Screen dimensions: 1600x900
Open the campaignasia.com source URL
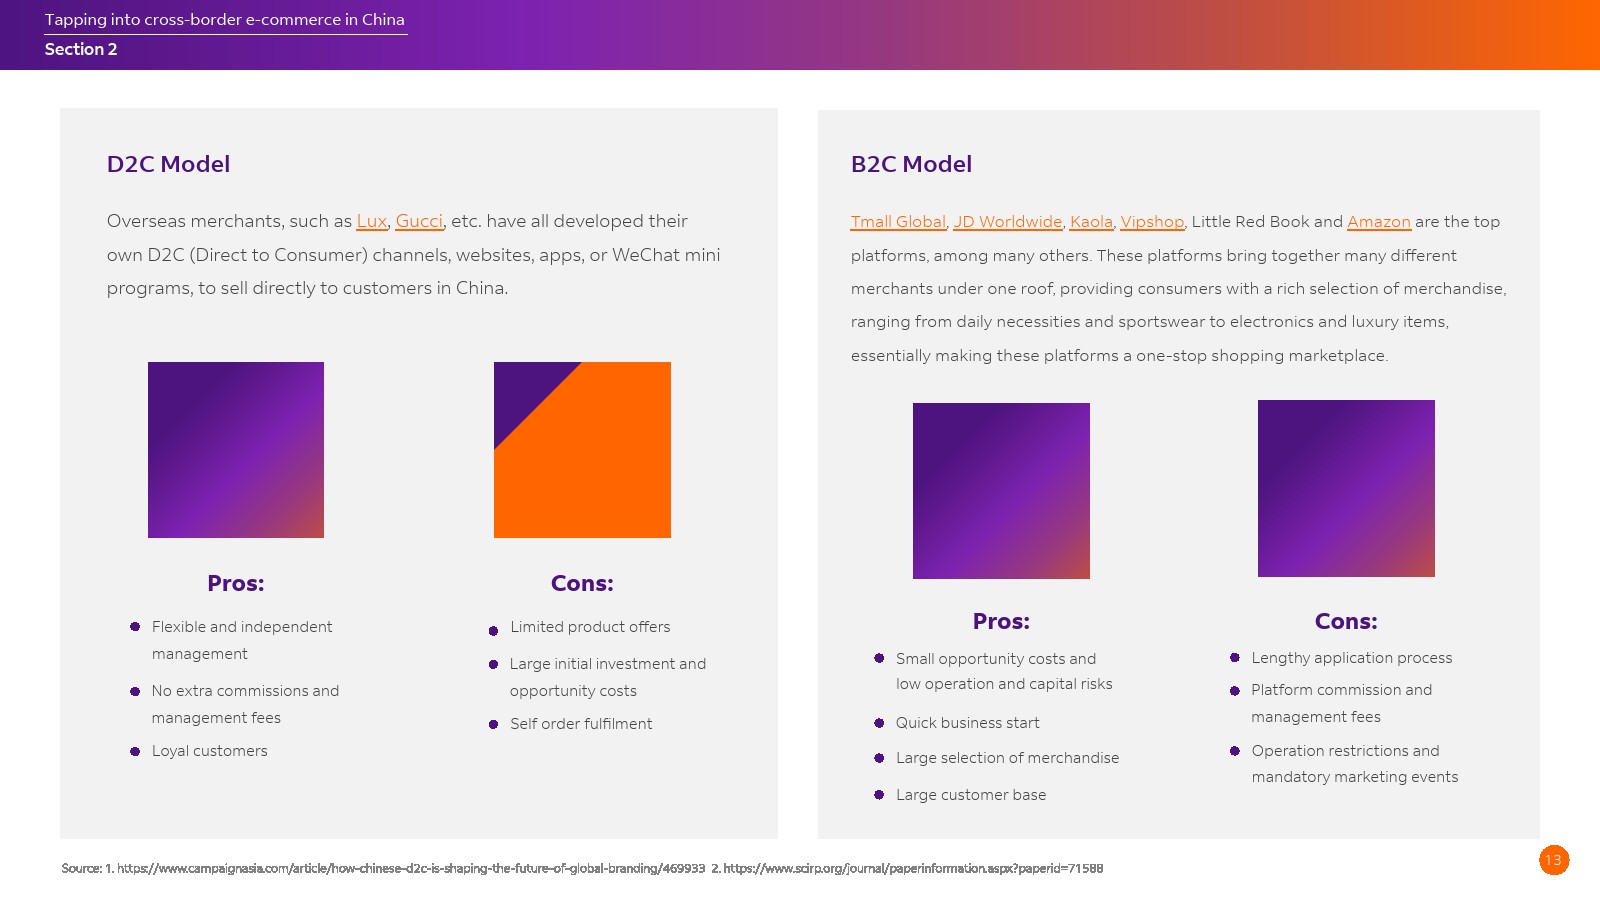(x=411, y=868)
